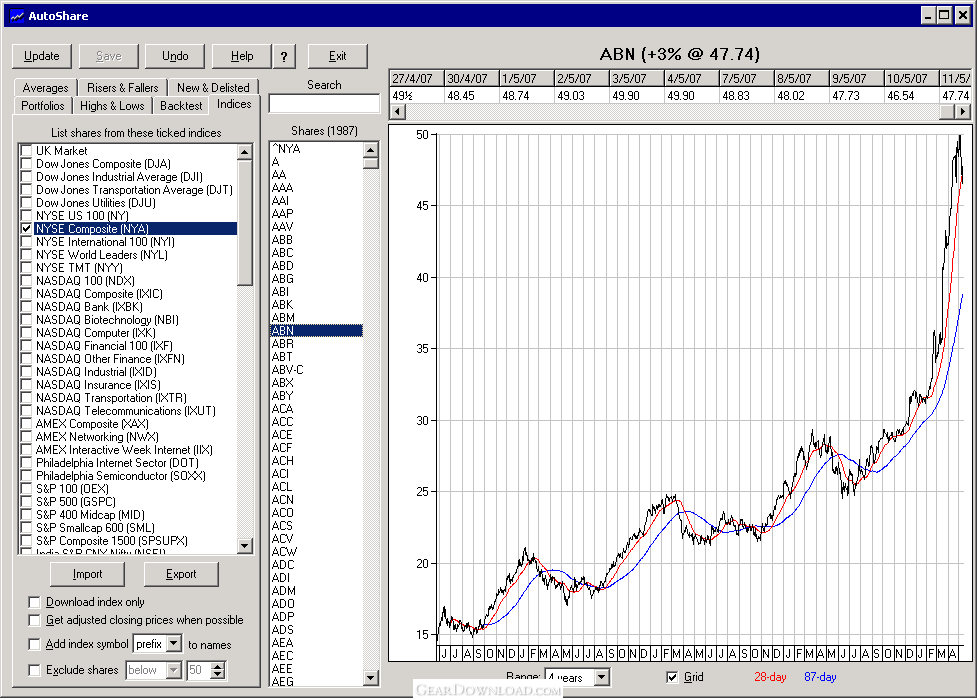Select ADM in the shares list
977x698 pixels.
(316, 591)
